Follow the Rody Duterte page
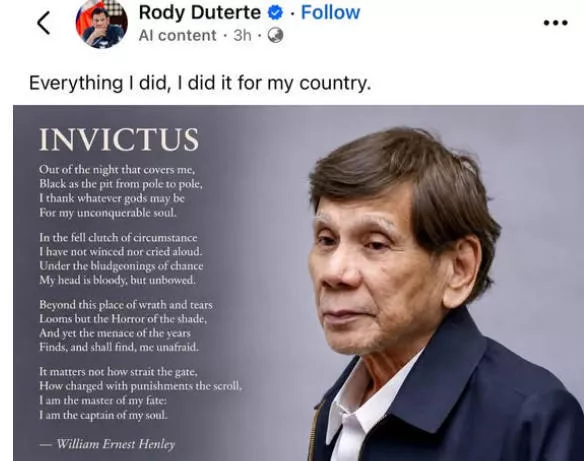584x461 pixels. tap(330, 13)
